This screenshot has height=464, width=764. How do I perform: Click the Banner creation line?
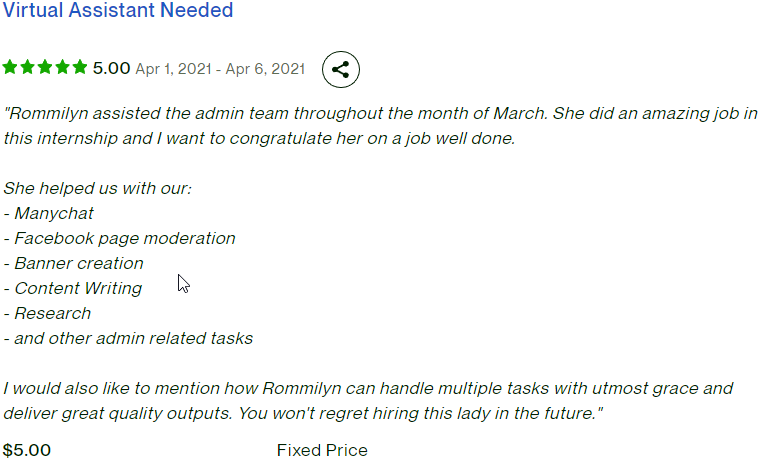coord(74,263)
